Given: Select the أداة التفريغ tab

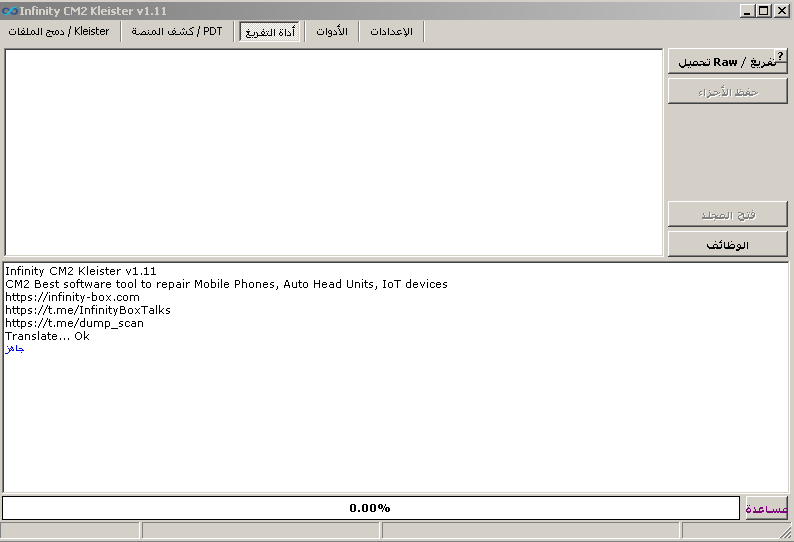Looking at the screenshot, I should (269, 32).
